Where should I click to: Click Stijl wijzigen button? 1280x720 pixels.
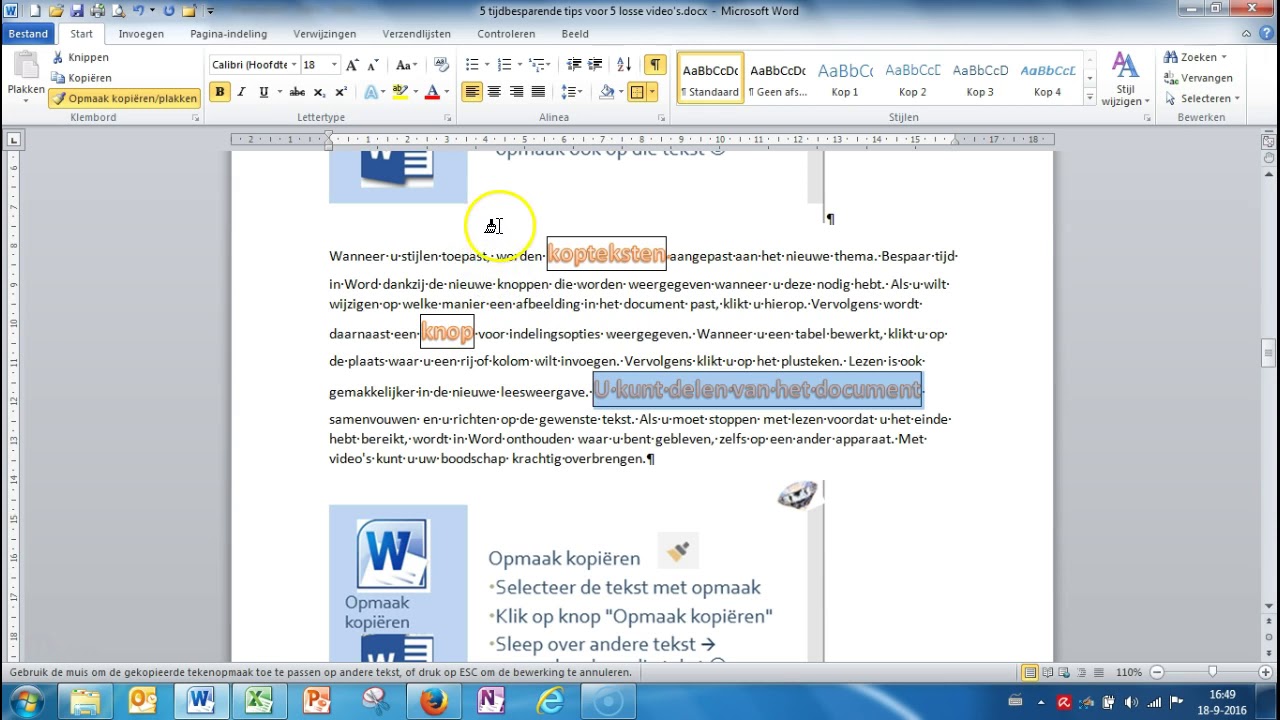tap(1126, 79)
